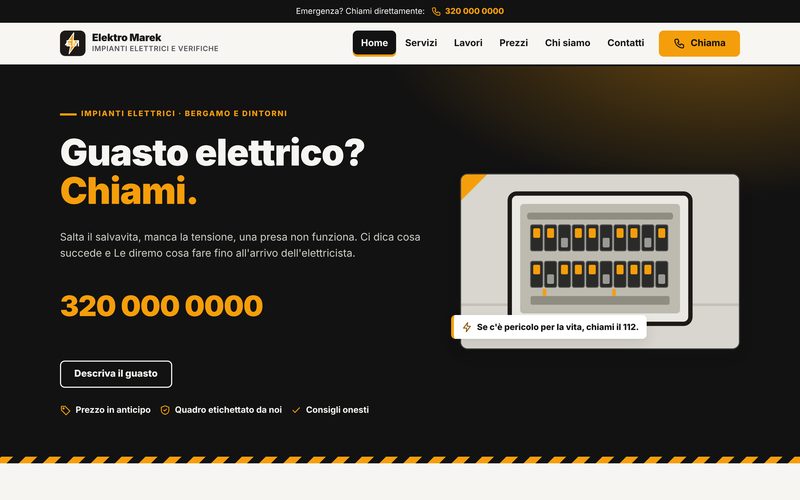Viewport: 800px width, 500px height.
Task: Click the price tag icon beside Prezzo in anticipo
Action: tap(65, 410)
